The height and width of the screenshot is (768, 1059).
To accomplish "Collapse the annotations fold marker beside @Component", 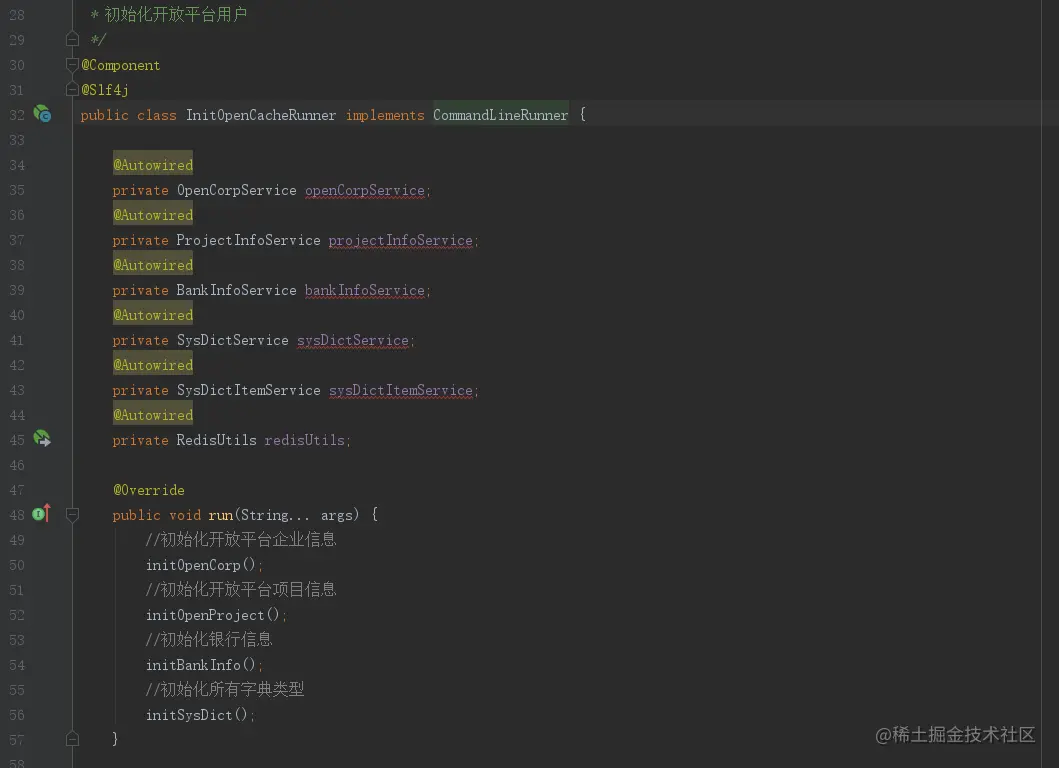I will [x=72, y=65].
